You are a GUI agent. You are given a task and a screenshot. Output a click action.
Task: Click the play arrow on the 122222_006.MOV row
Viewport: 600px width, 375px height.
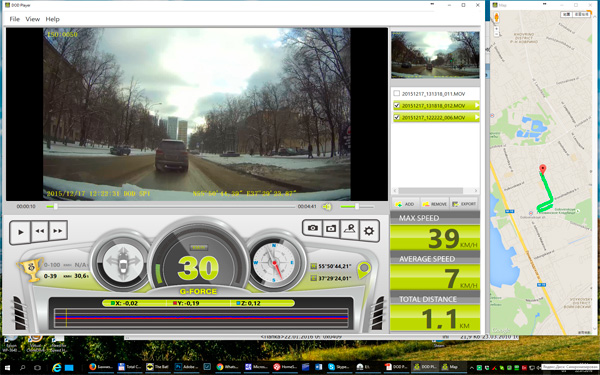coord(477,117)
